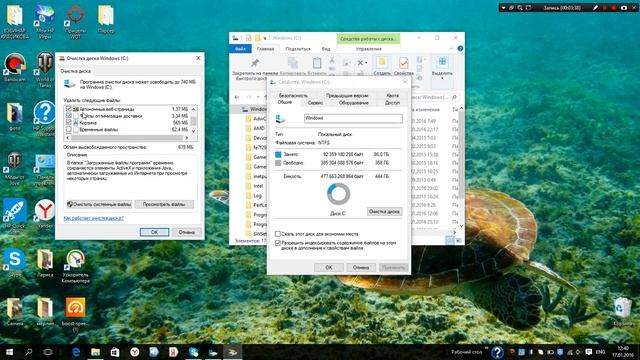This screenshot has height=360, width=640.
Task: Click the pencil draw icon in recorder bar
Action: tap(596, 7)
